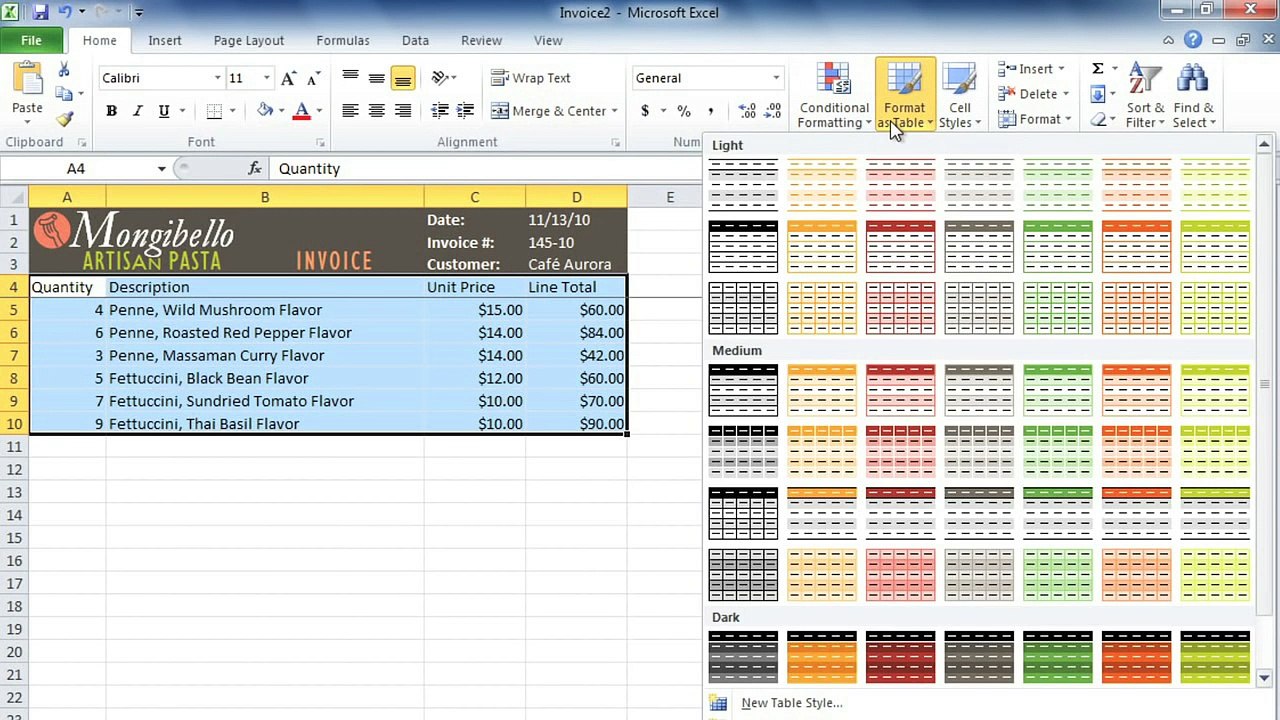Click the Orientation text angle icon

(x=439, y=78)
